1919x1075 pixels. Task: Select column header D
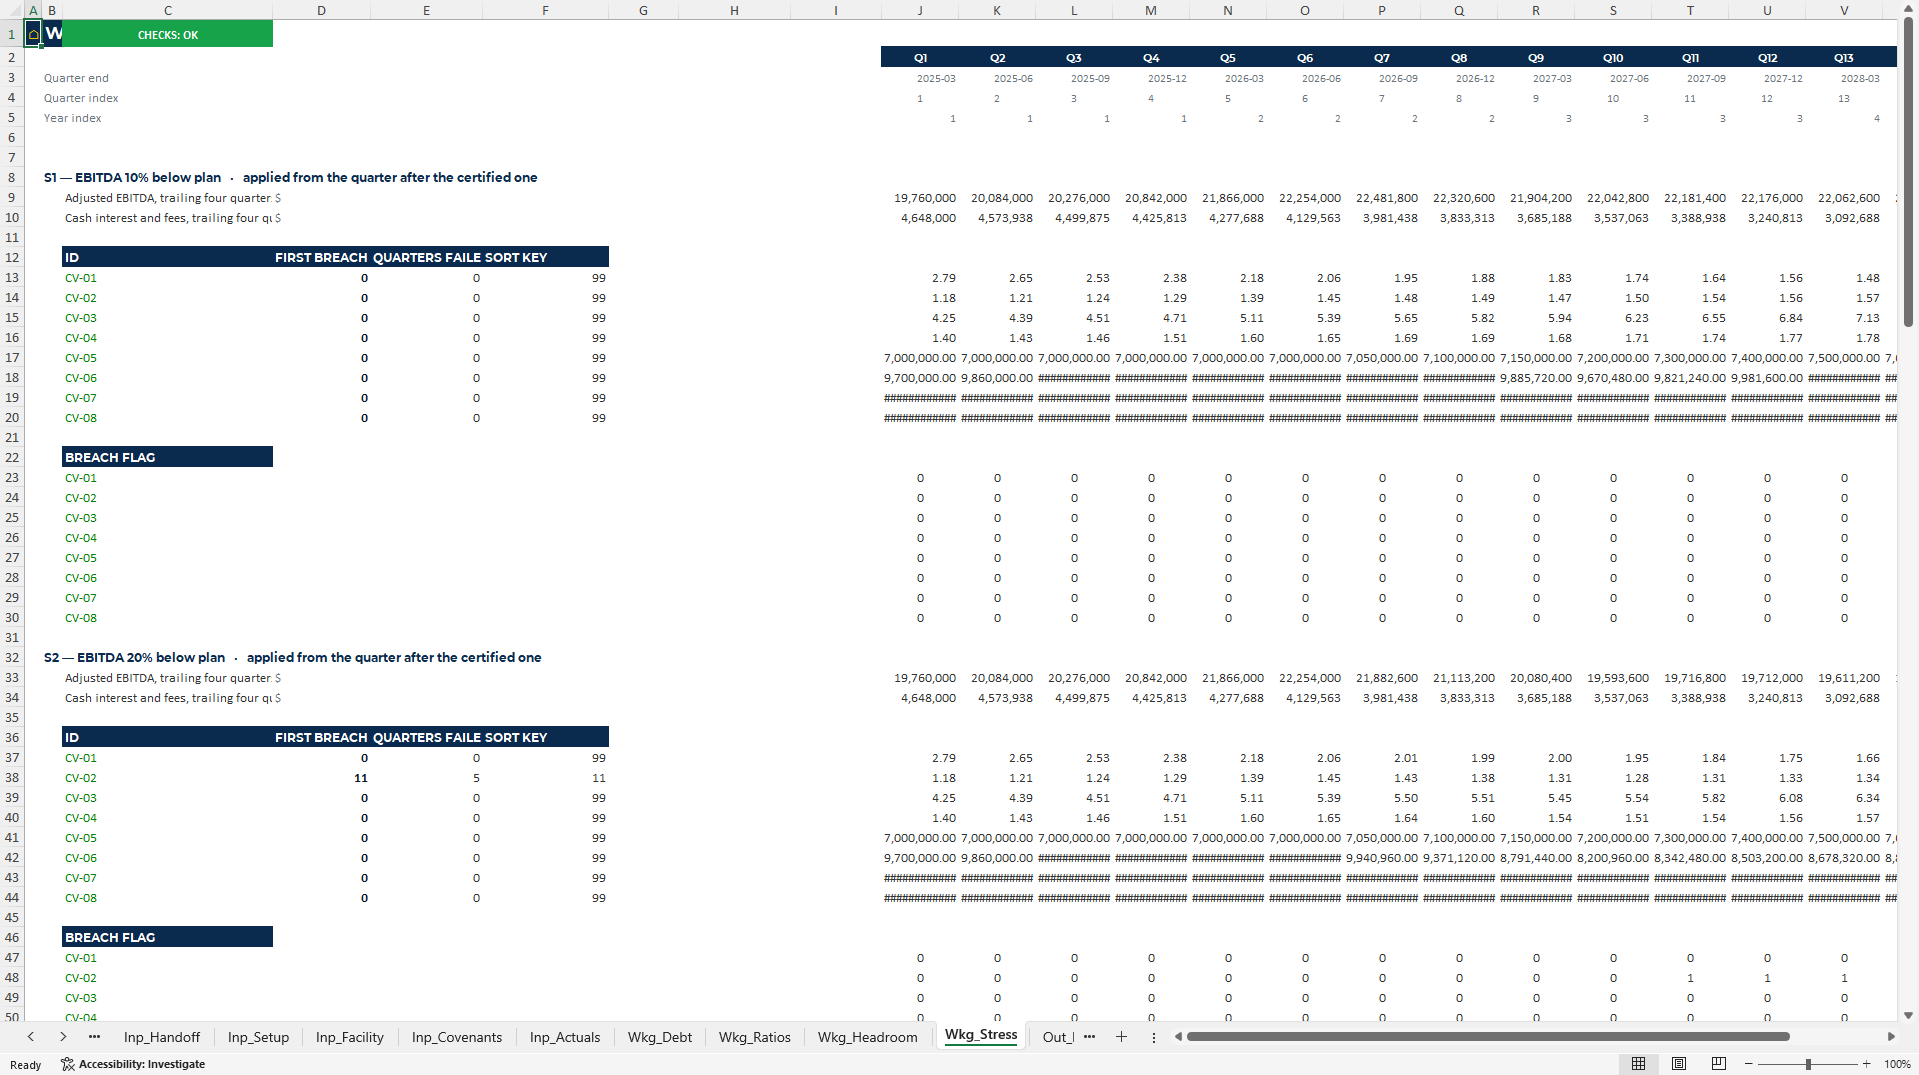point(321,10)
